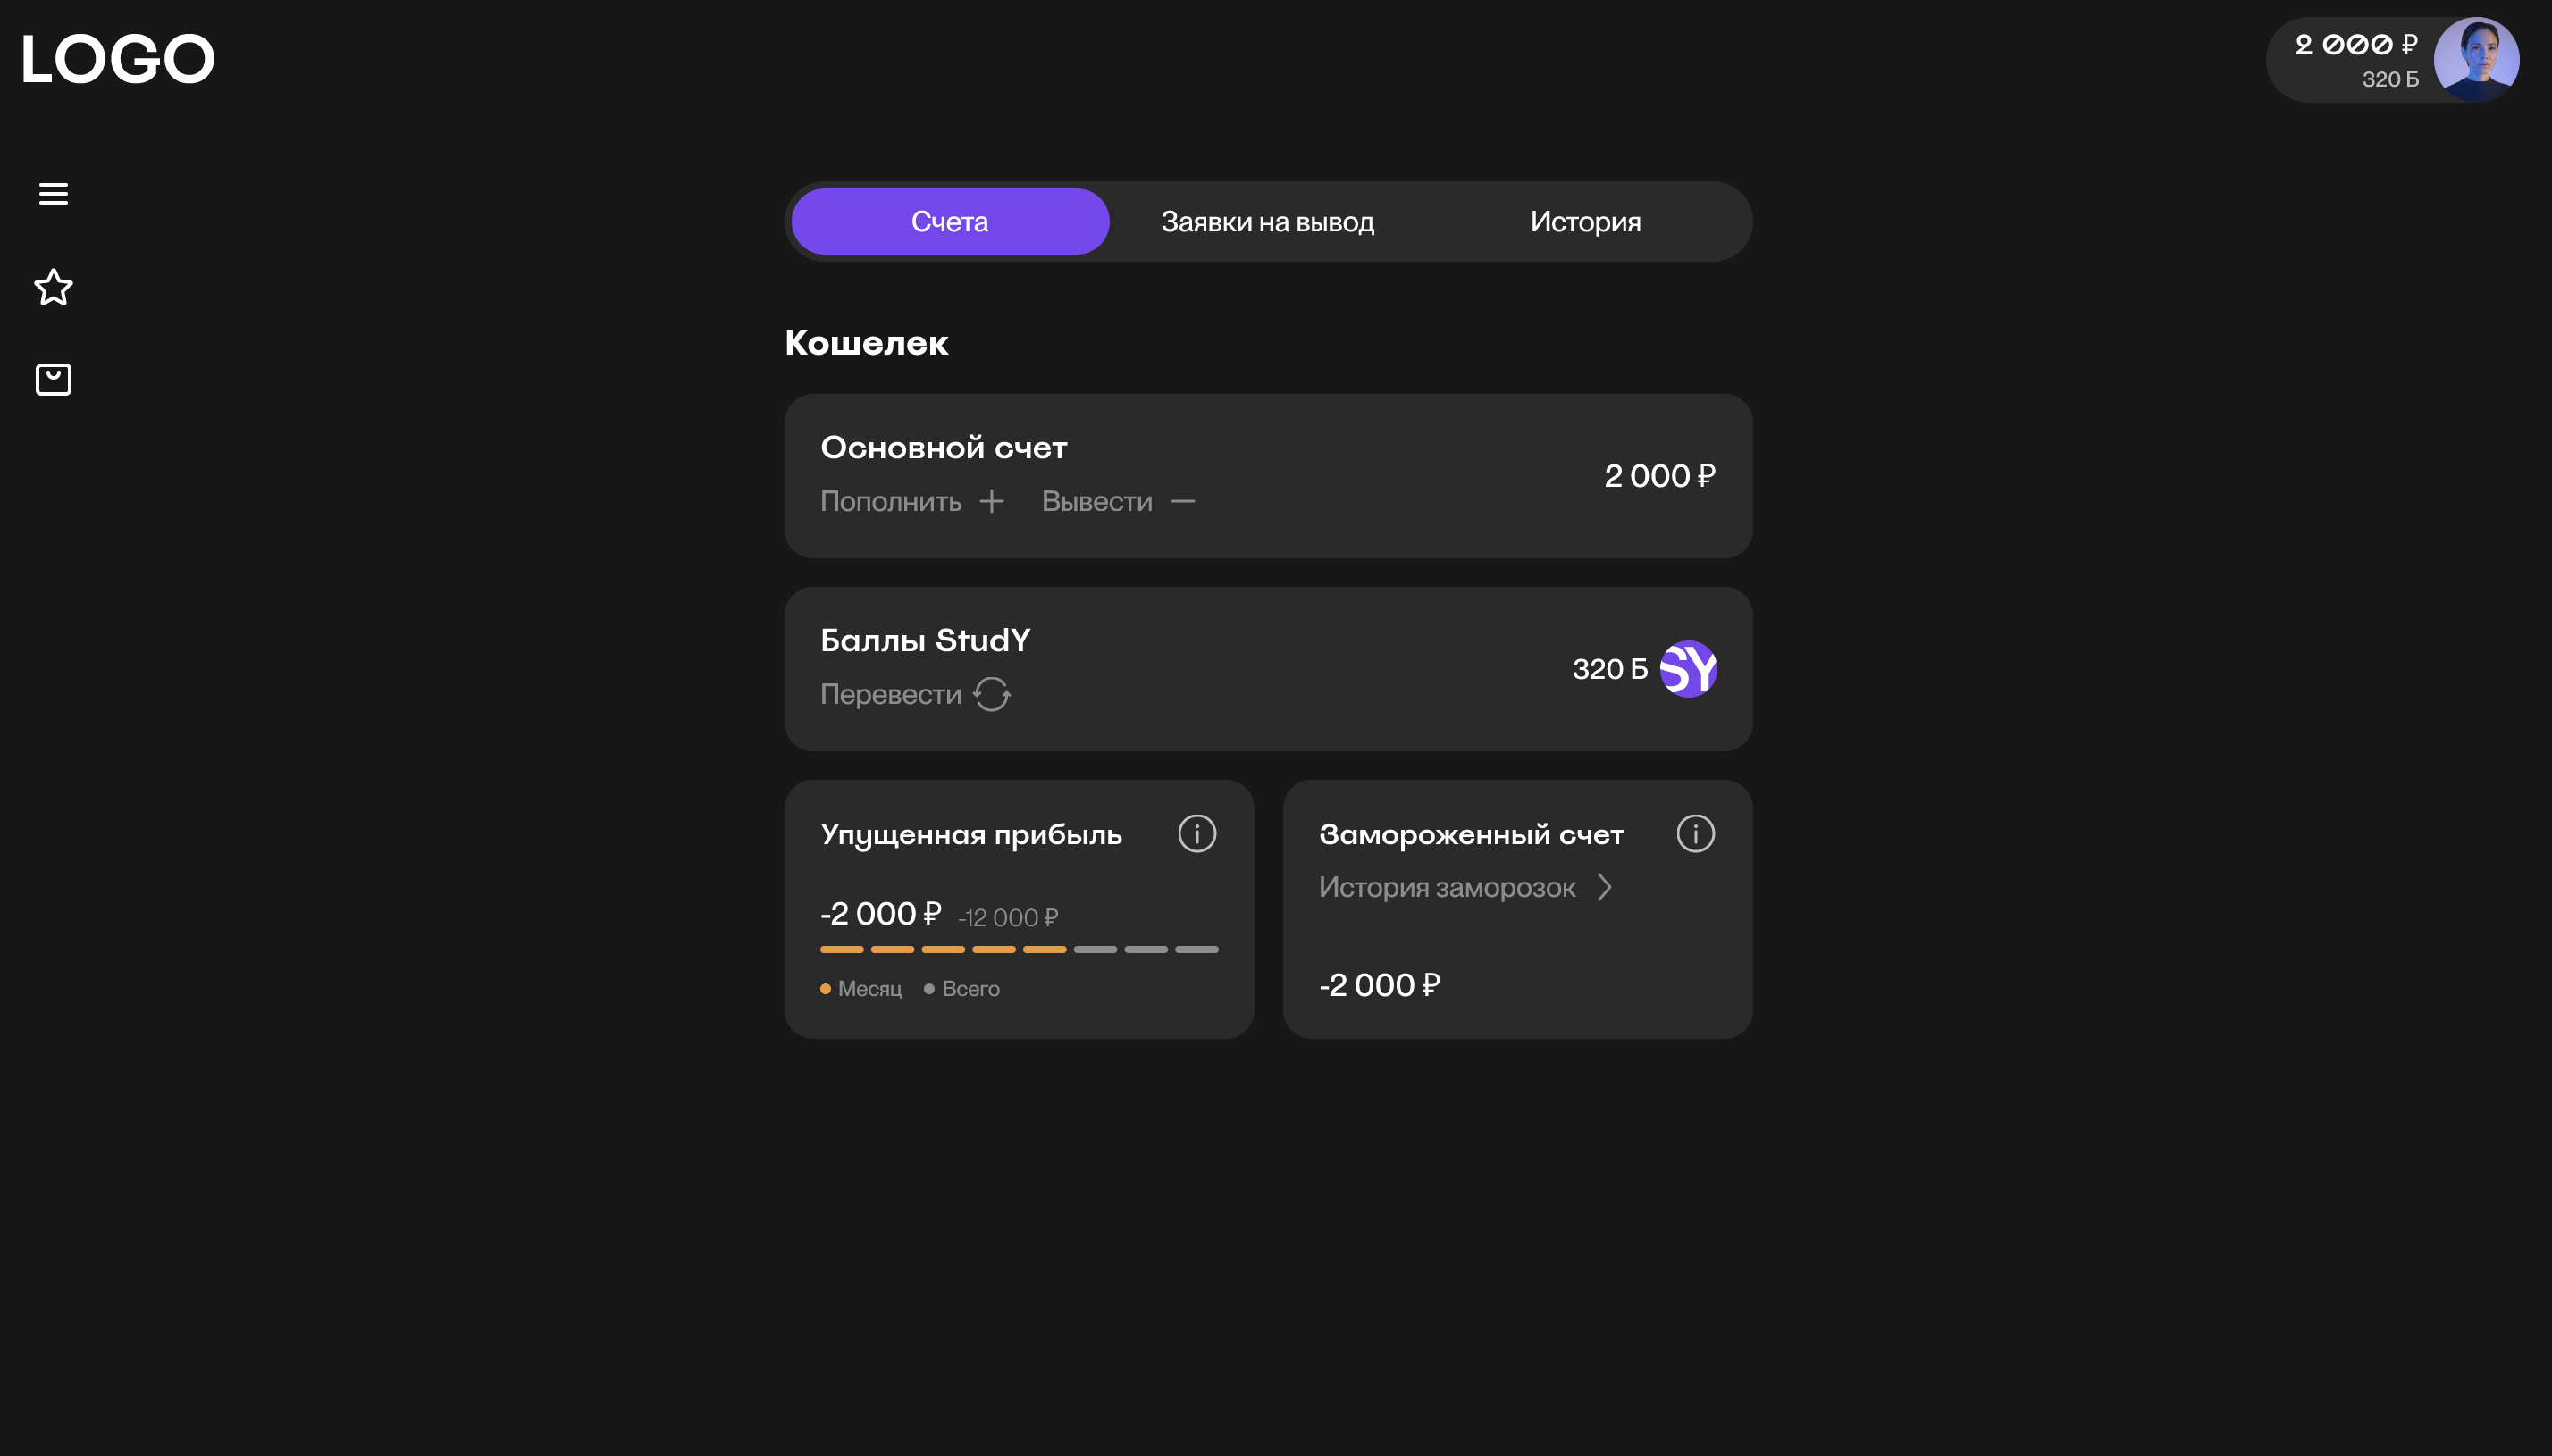Open the user avatar profile picture

(2476, 59)
